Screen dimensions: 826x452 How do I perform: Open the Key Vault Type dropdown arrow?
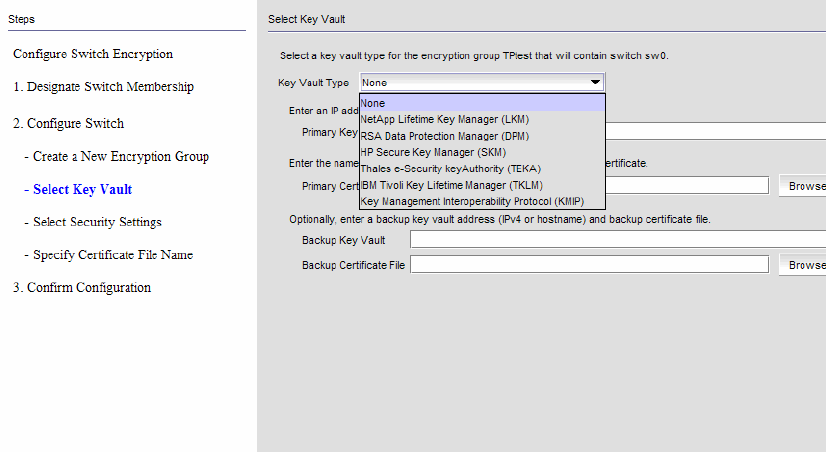(x=595, y=83)
